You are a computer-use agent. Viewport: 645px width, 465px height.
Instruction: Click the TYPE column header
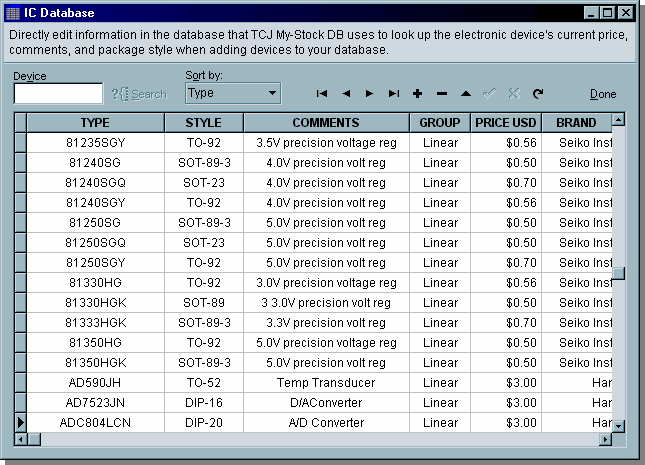(x=95, y=123)
